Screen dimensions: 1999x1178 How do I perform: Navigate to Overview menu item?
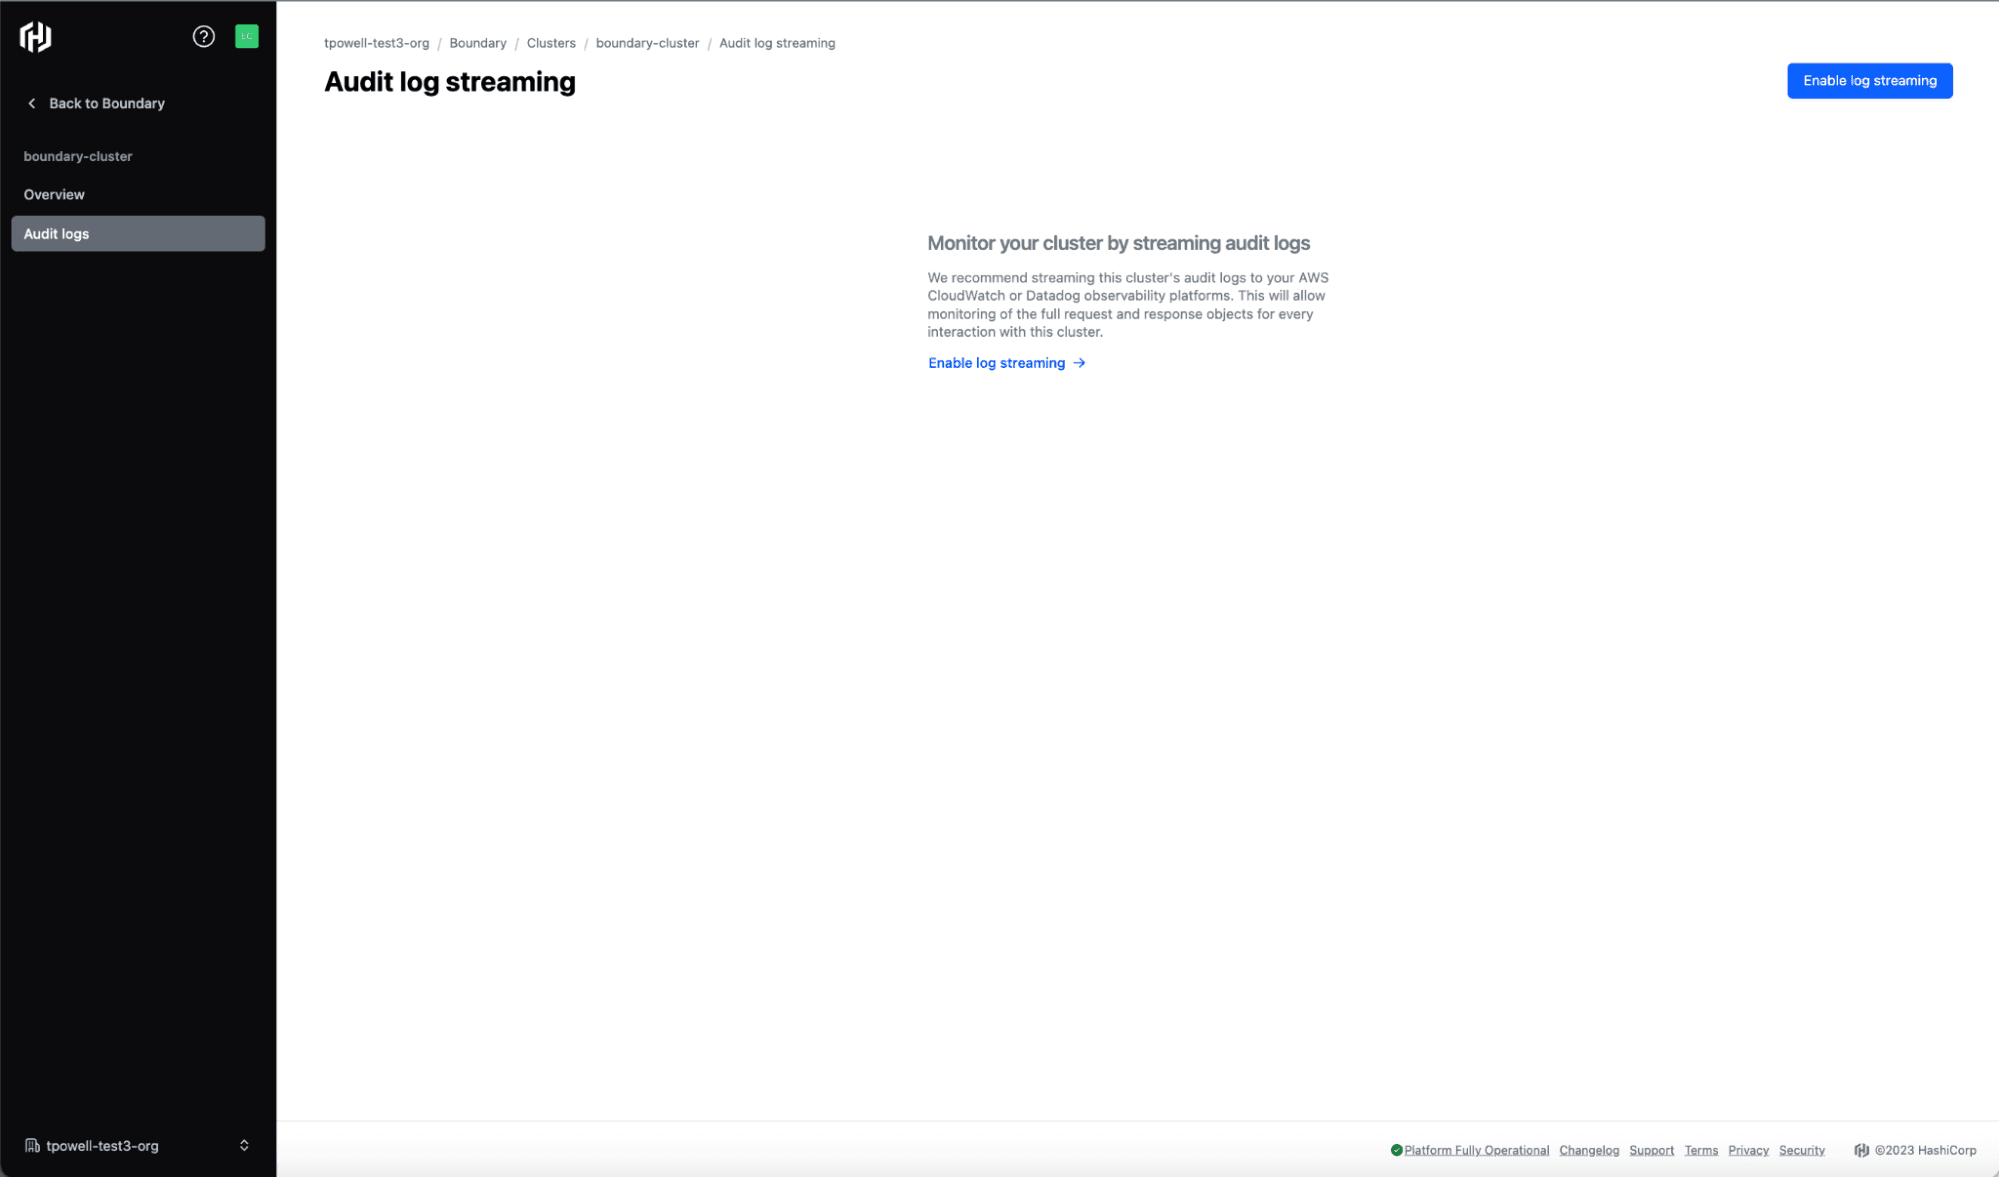tap(53, 194)
